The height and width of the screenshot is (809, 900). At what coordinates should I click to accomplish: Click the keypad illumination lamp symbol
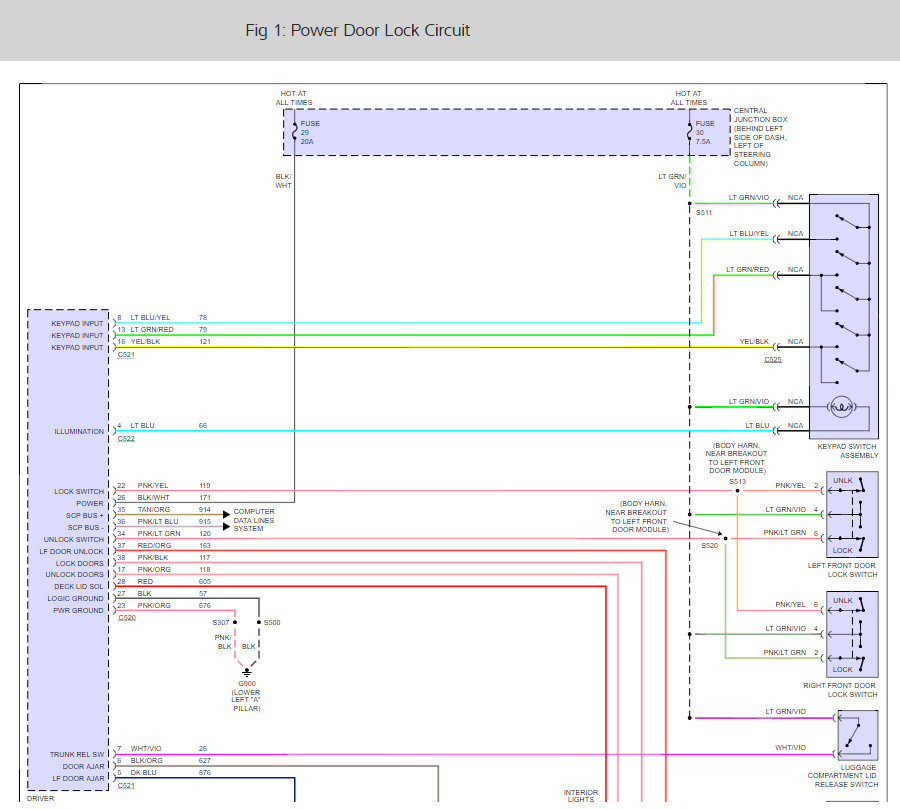click(x=843, y=407)
